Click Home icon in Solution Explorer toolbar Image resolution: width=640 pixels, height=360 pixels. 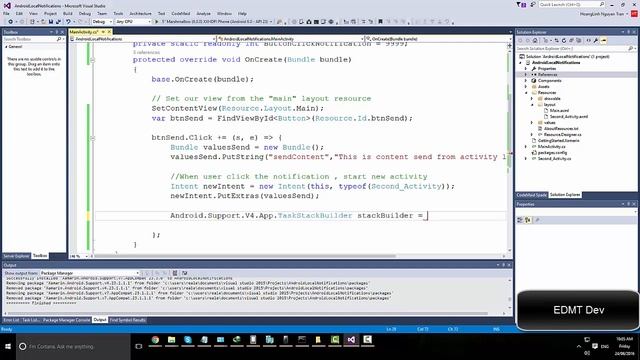pos(535,41)
